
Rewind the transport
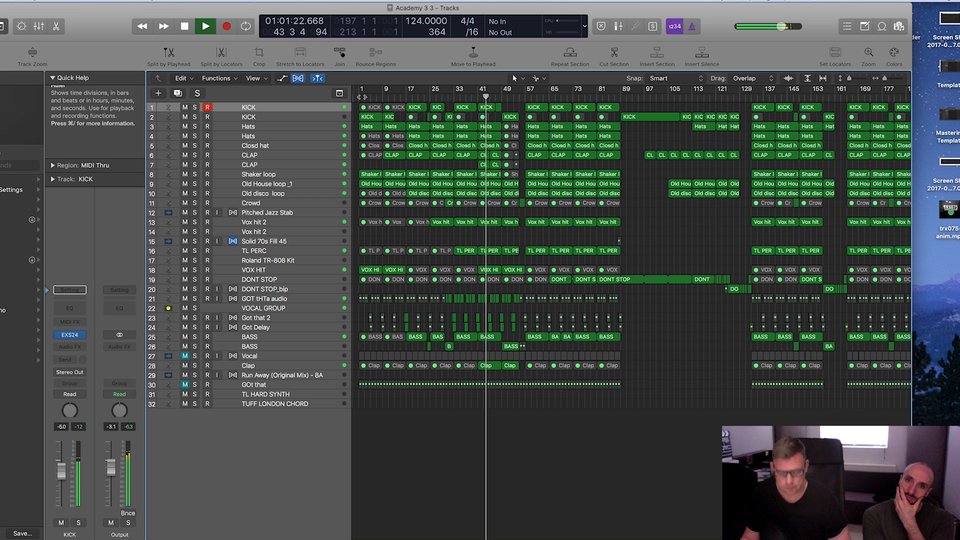coord(142,26)
